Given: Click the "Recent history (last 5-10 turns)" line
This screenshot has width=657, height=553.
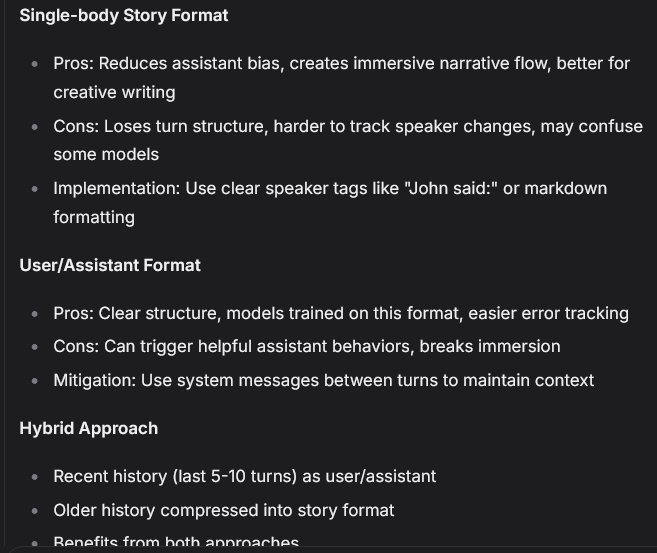Looking at the screenshot, I should point(245,476).
